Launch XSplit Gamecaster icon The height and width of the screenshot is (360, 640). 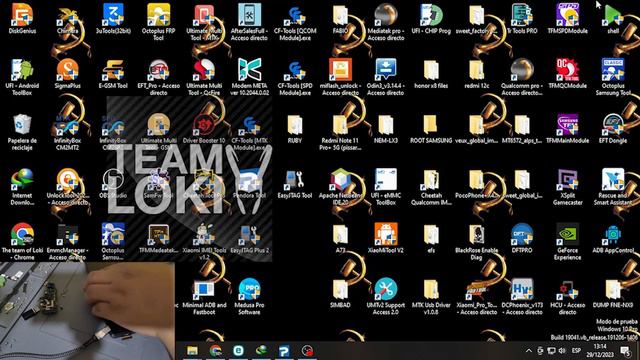[x=567, y=180]
